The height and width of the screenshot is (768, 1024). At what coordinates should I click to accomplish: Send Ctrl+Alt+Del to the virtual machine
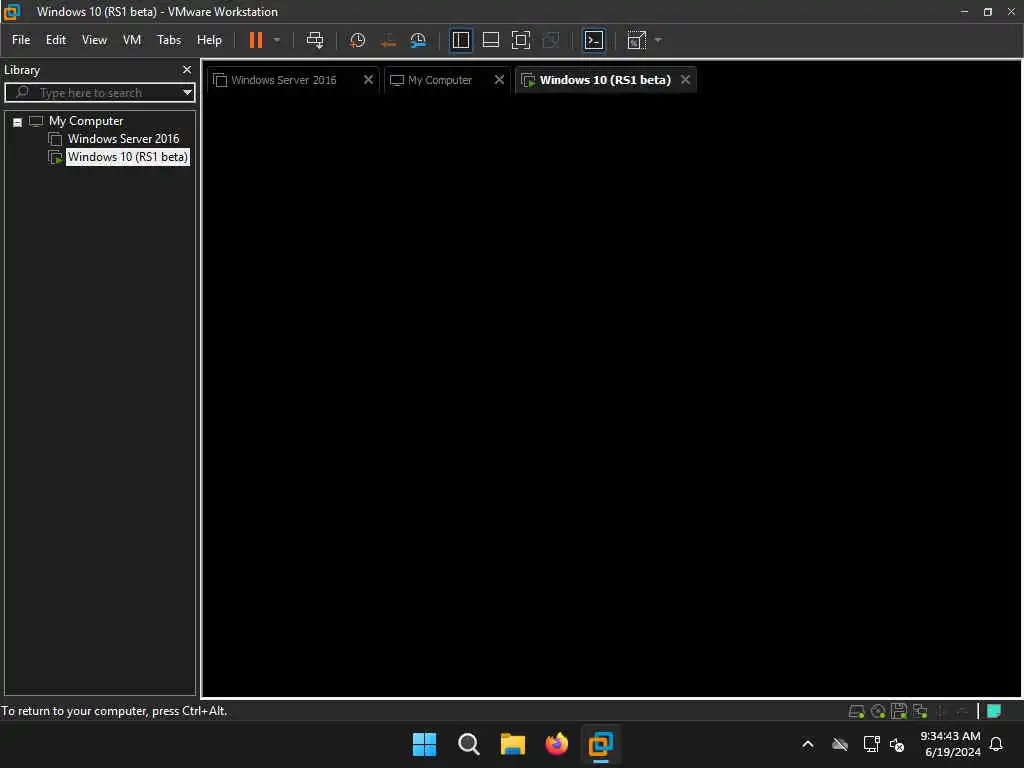(x=315, y=40)
